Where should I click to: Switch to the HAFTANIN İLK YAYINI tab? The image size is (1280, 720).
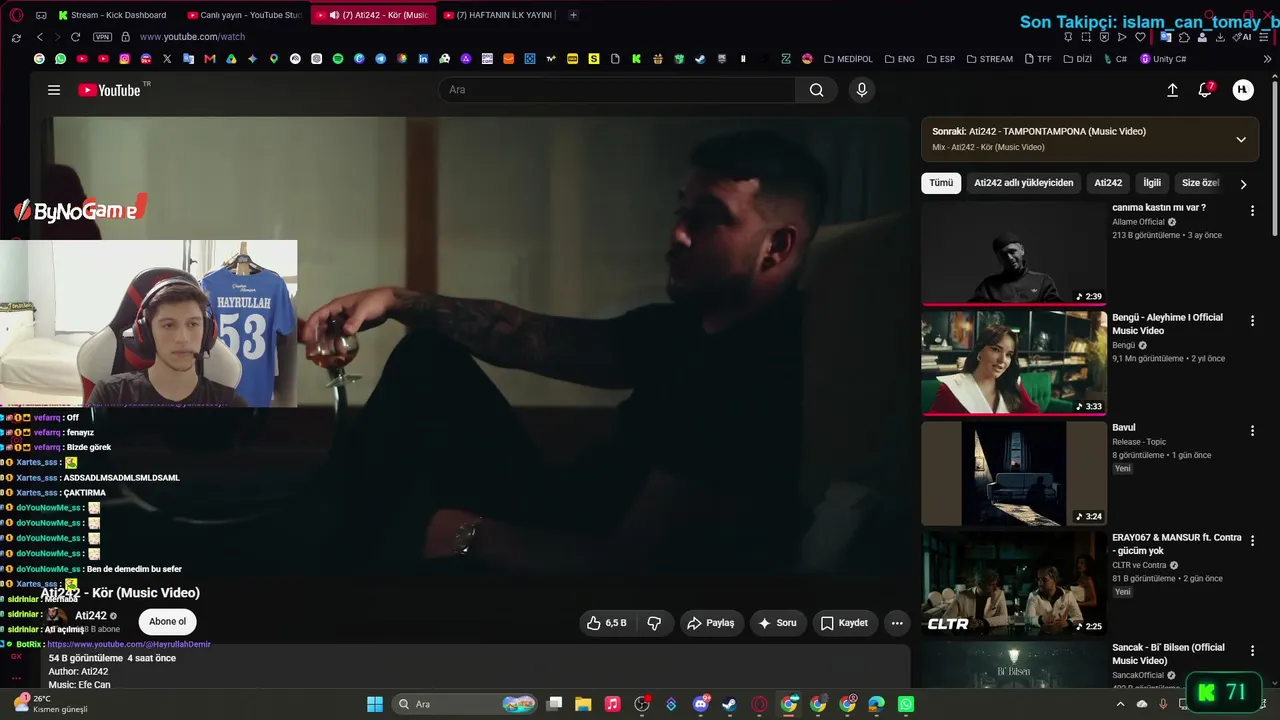498,15
